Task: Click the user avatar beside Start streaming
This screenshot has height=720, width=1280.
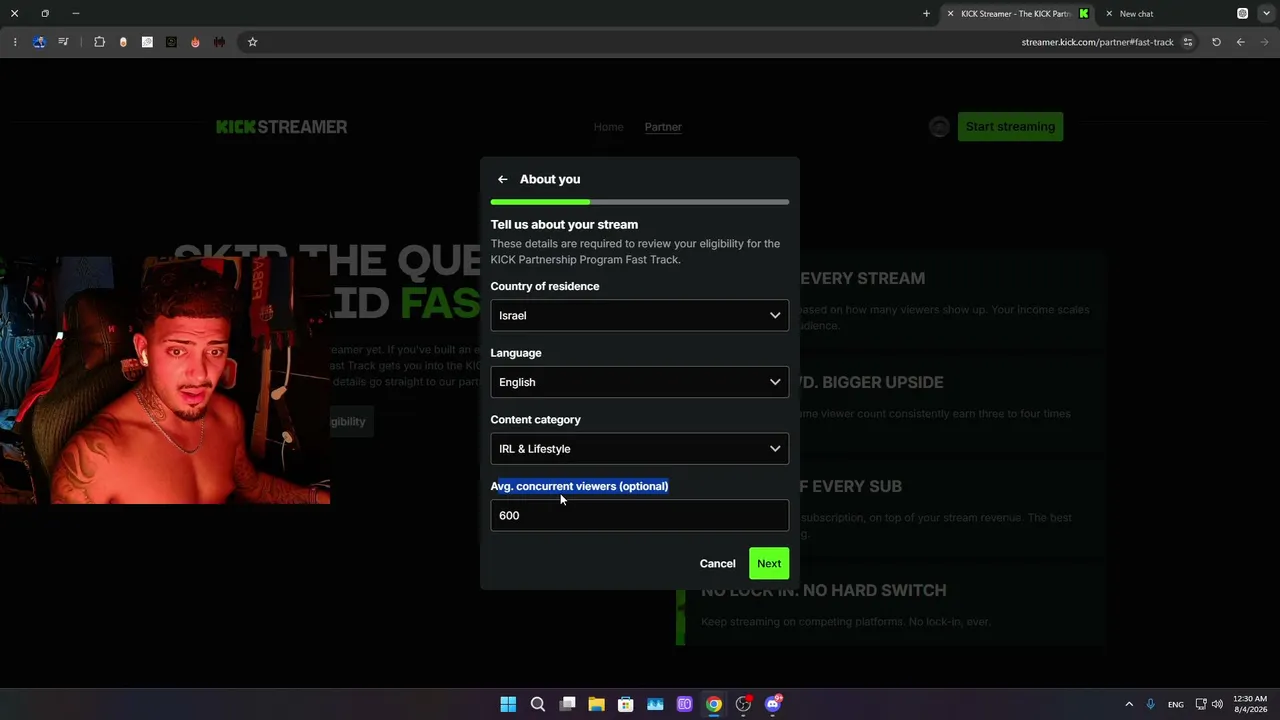Action: point(939,127)
